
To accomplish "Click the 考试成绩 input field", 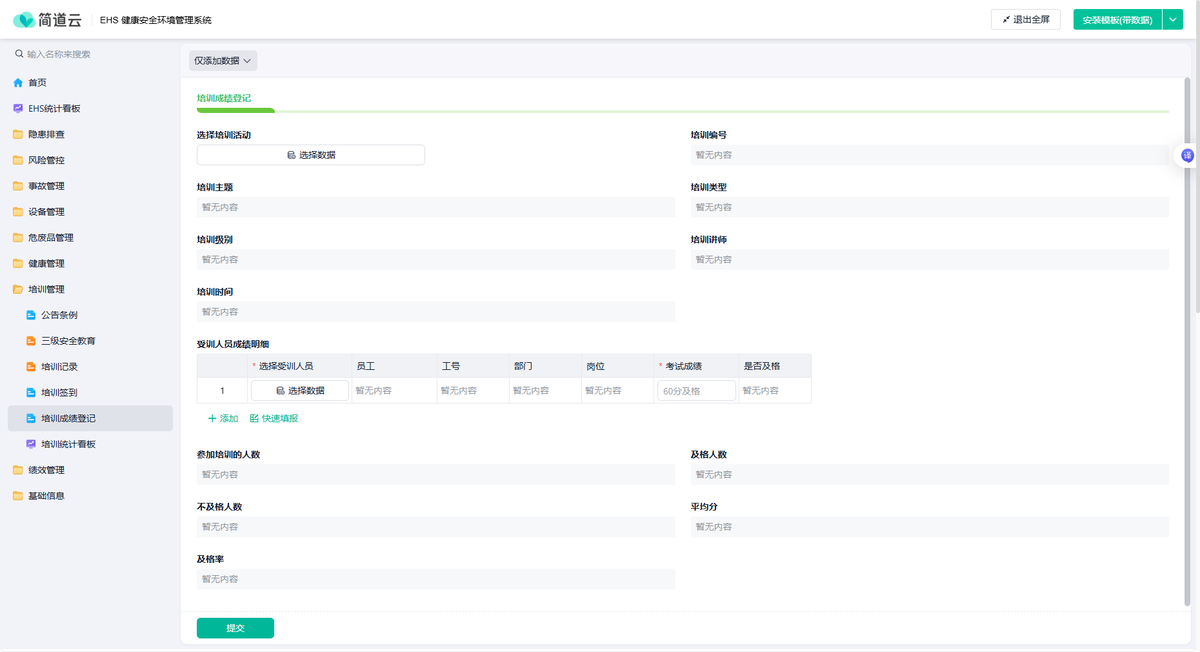I will pyautogui.click(x=697, y=391).
